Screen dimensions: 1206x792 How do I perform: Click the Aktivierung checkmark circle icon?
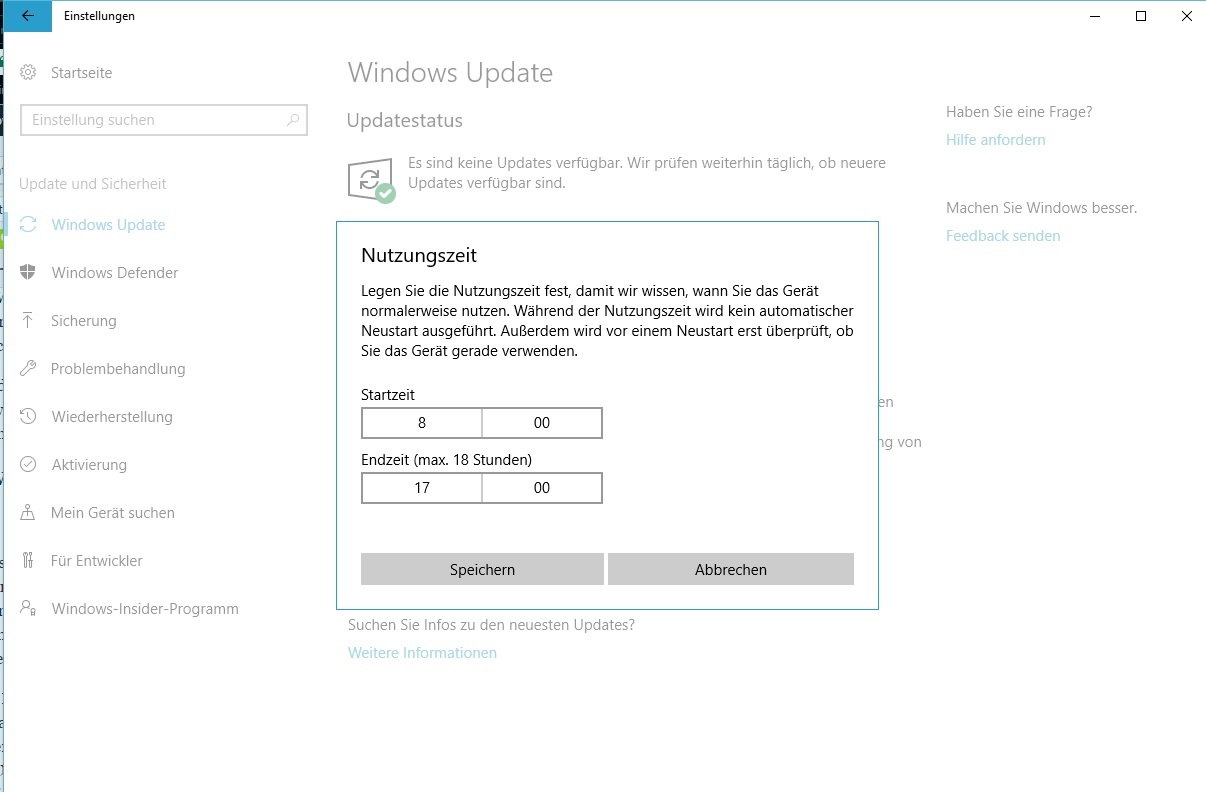[28, 465]
